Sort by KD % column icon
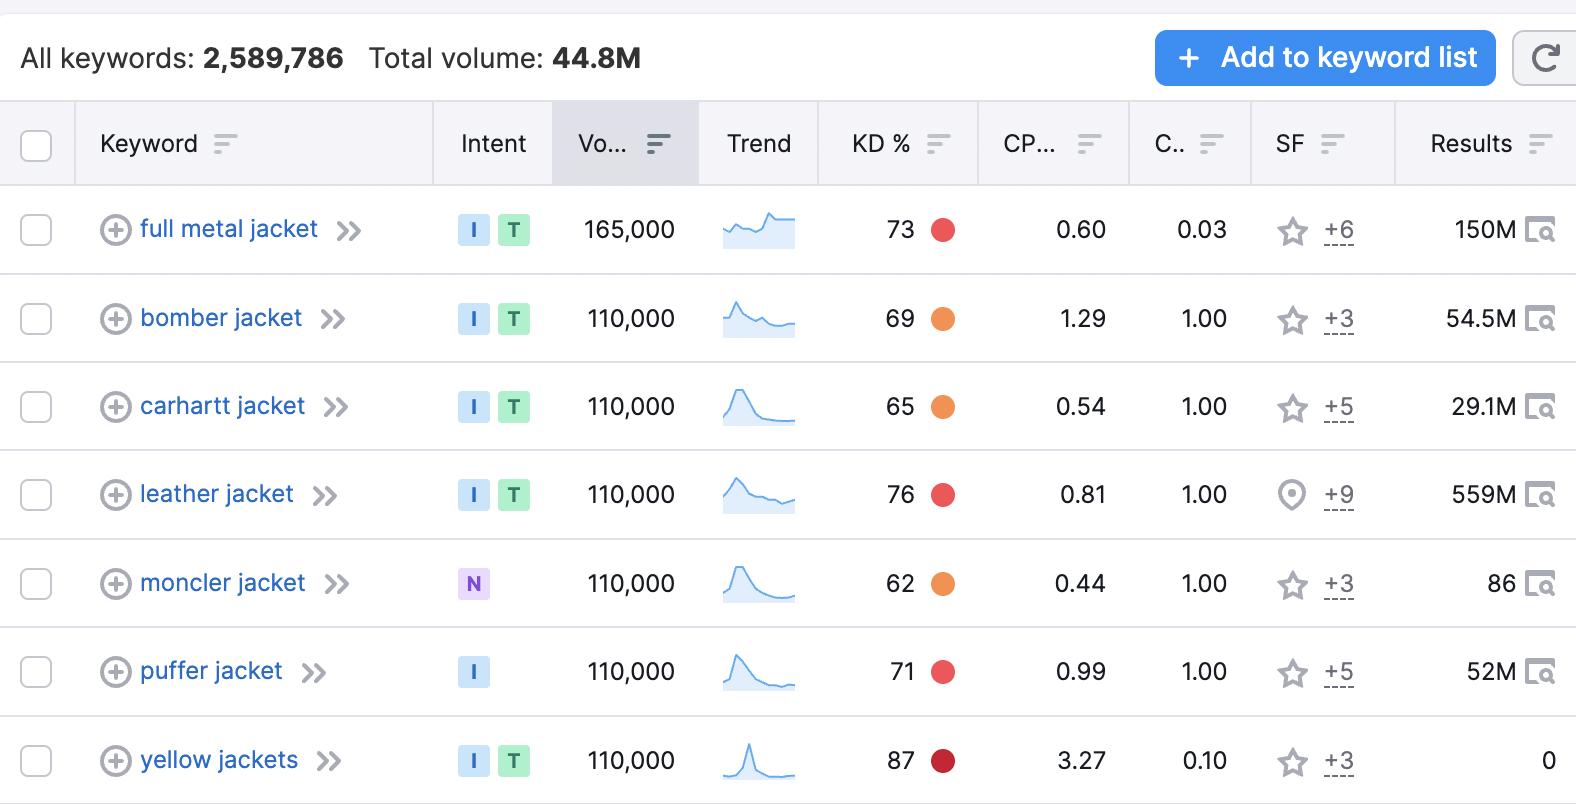The width and height of the screenshot is (1576, 804). coord(938,144)
